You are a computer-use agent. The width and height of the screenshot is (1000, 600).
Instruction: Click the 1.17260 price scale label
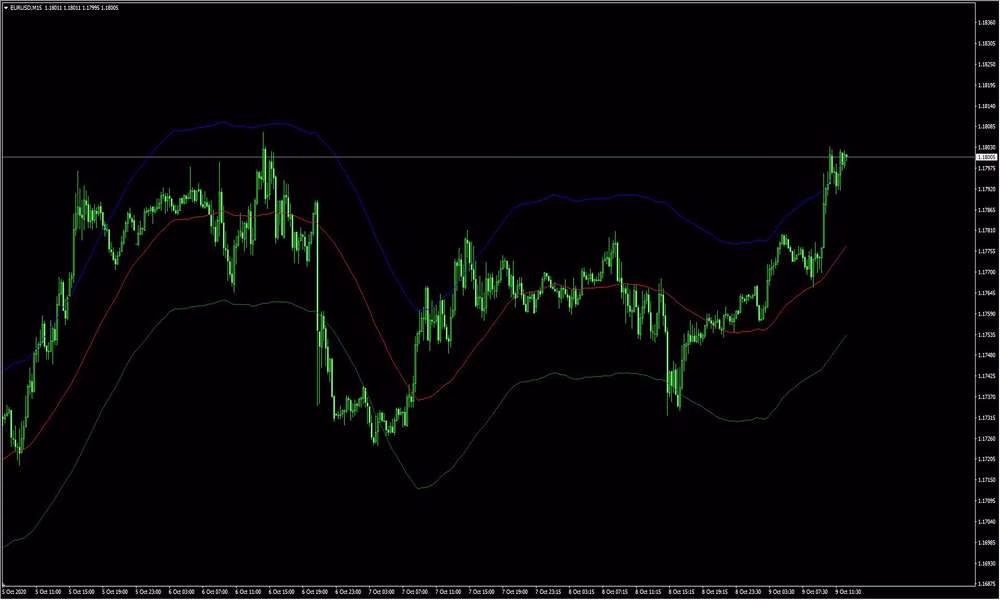tap(987, 439)
